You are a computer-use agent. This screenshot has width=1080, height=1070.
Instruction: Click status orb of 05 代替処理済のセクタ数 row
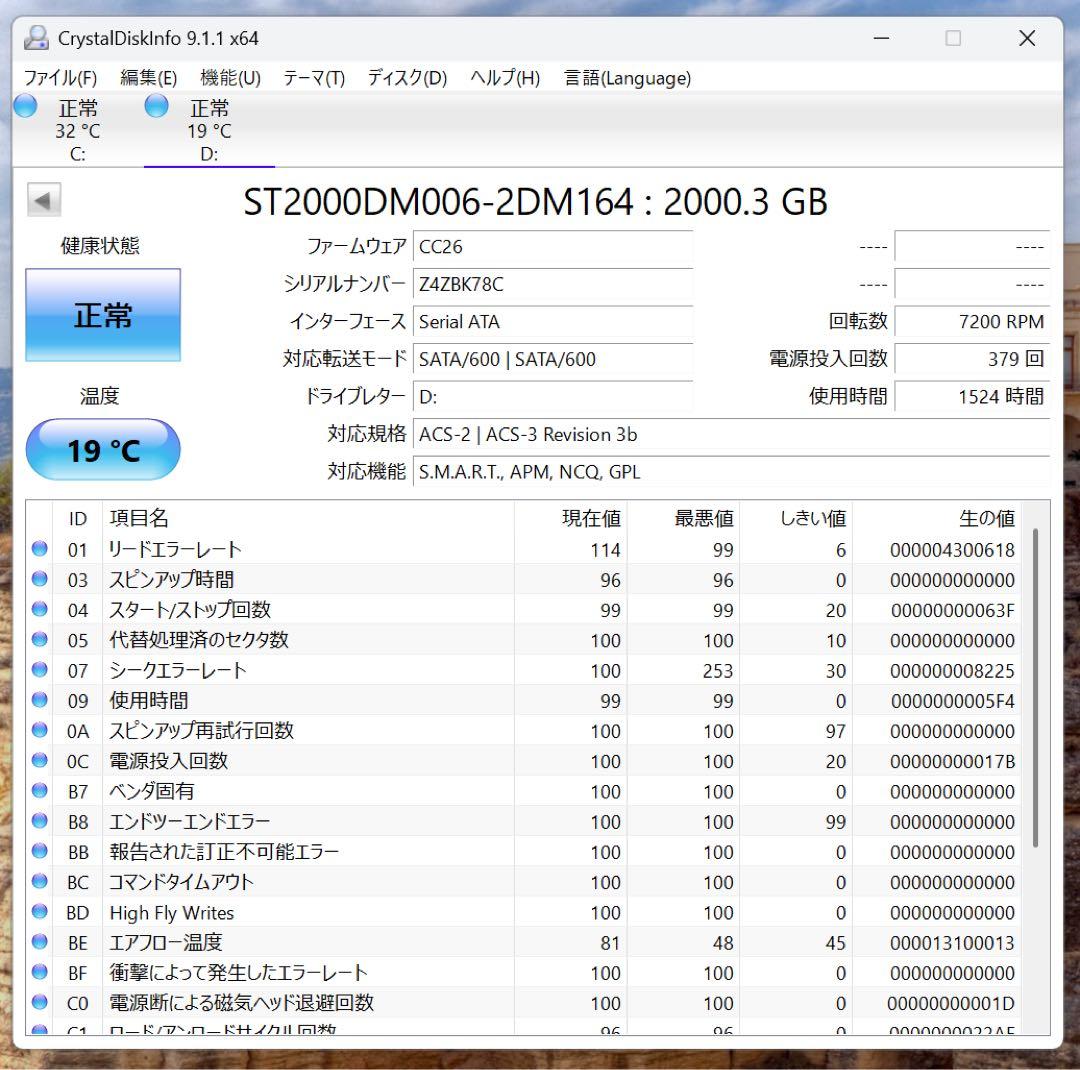(x=40, y=640)
